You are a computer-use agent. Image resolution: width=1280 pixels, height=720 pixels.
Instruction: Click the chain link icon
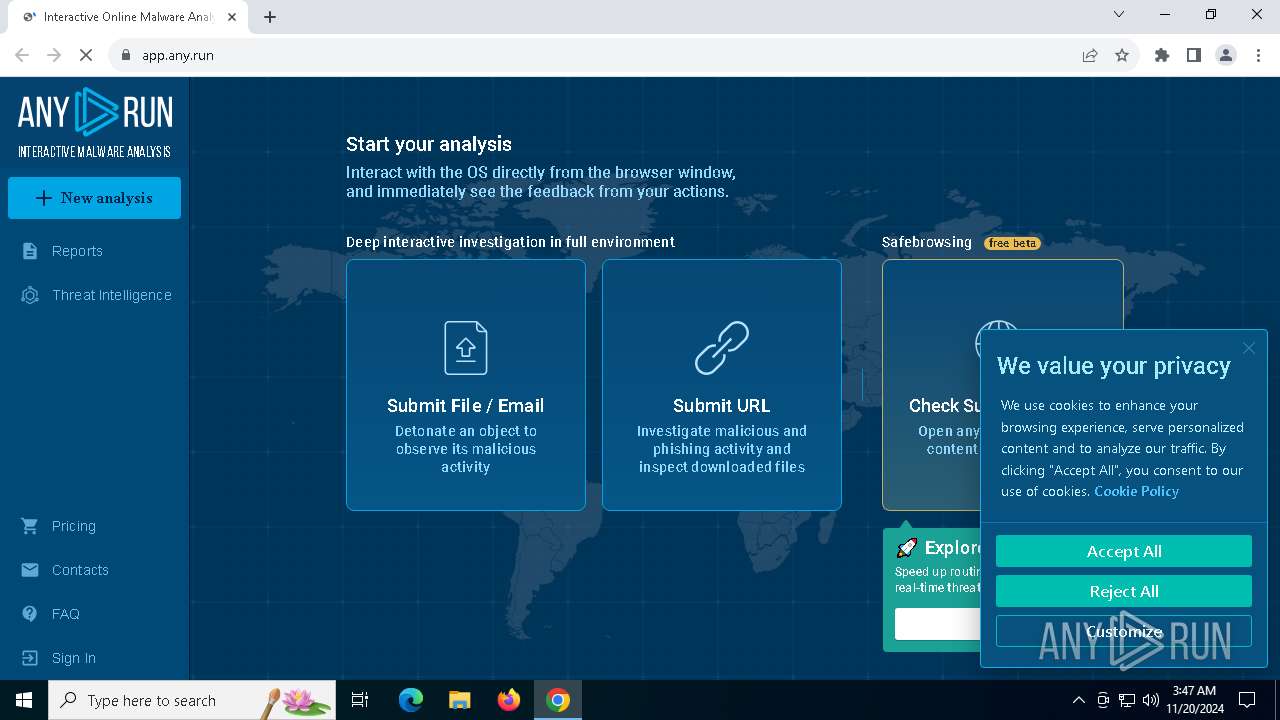[722, 348]
